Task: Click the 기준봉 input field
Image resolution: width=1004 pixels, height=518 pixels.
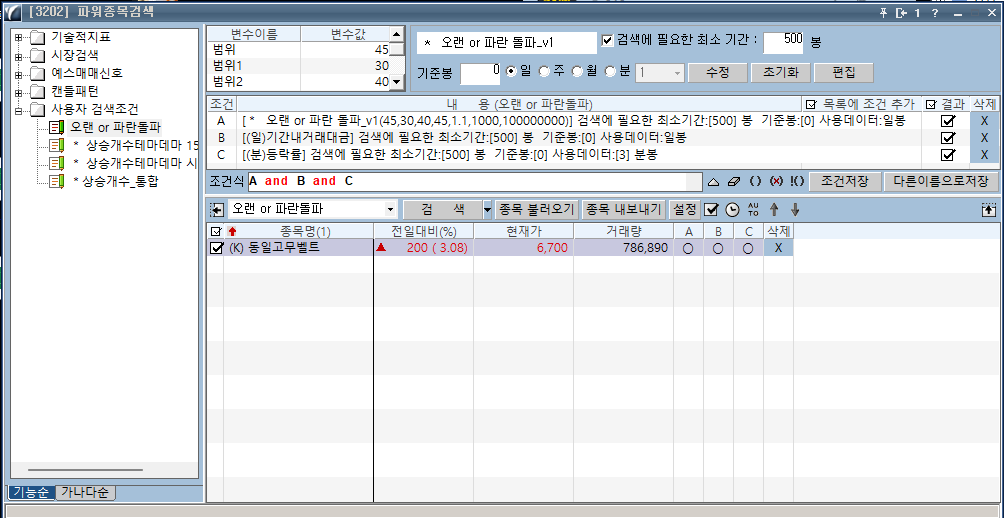Action: tap(479, 72)
